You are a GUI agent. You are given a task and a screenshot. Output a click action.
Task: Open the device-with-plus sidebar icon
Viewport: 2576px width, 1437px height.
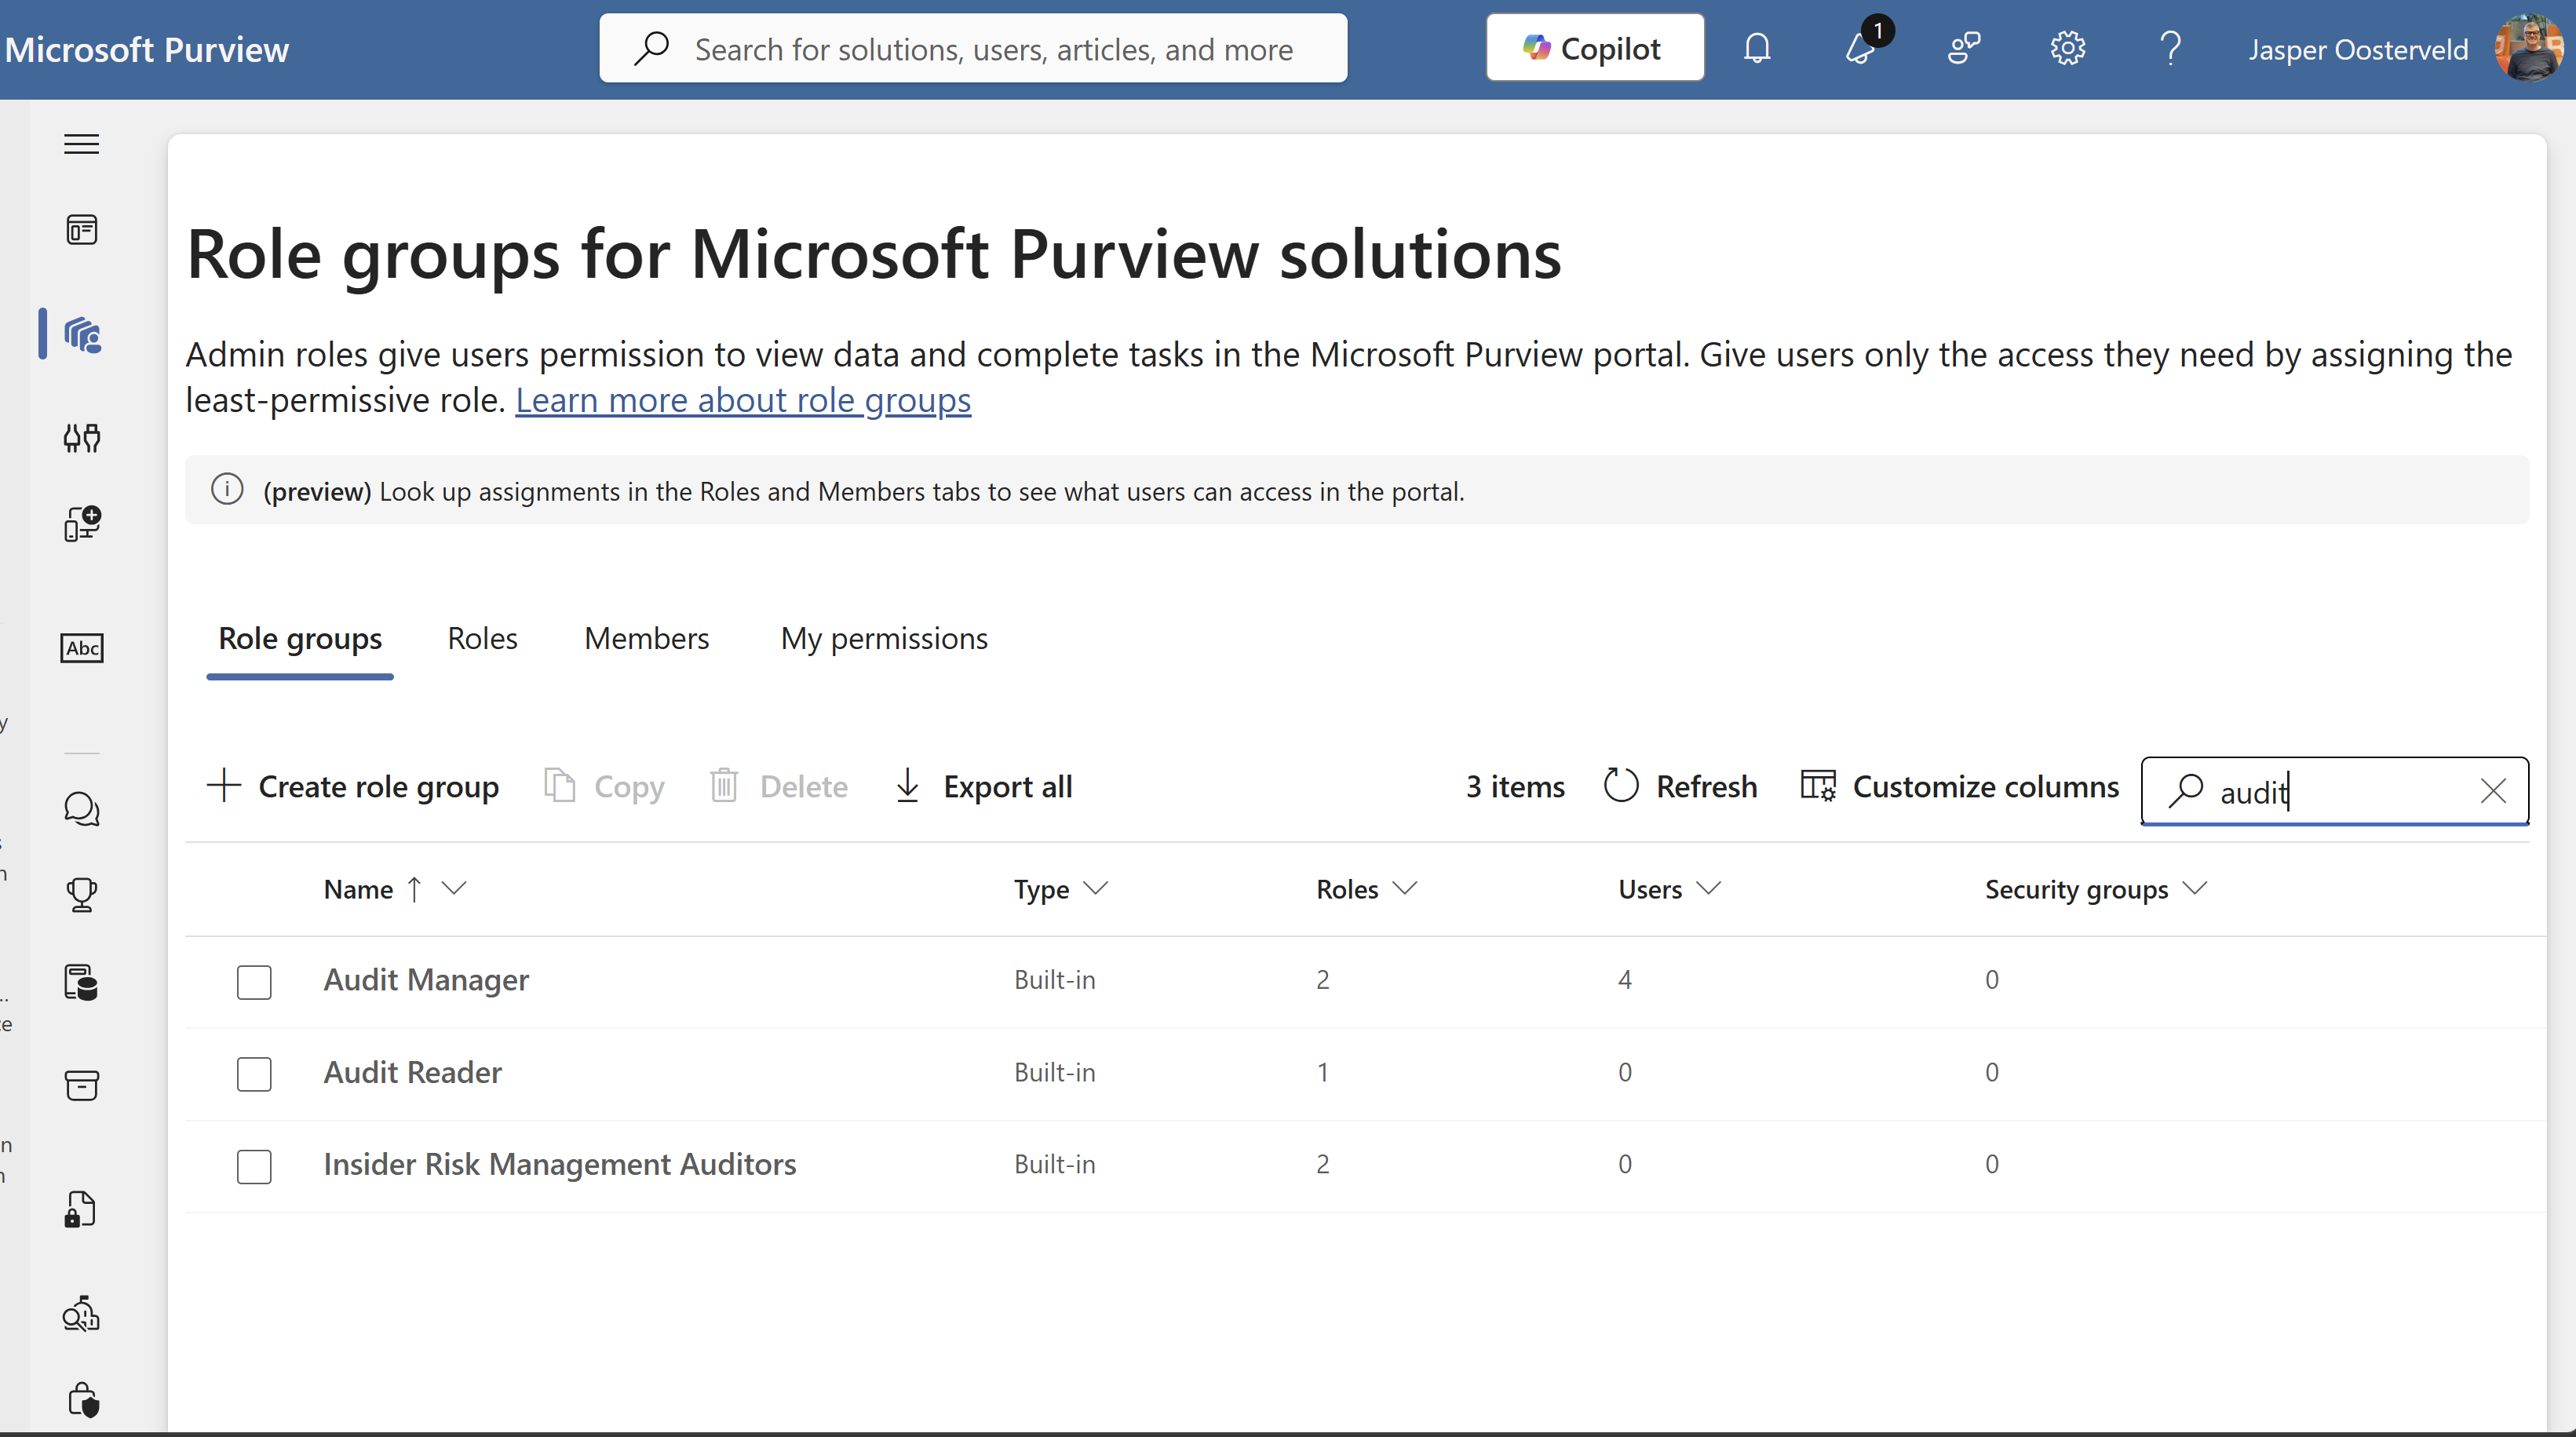click(82, 523)
